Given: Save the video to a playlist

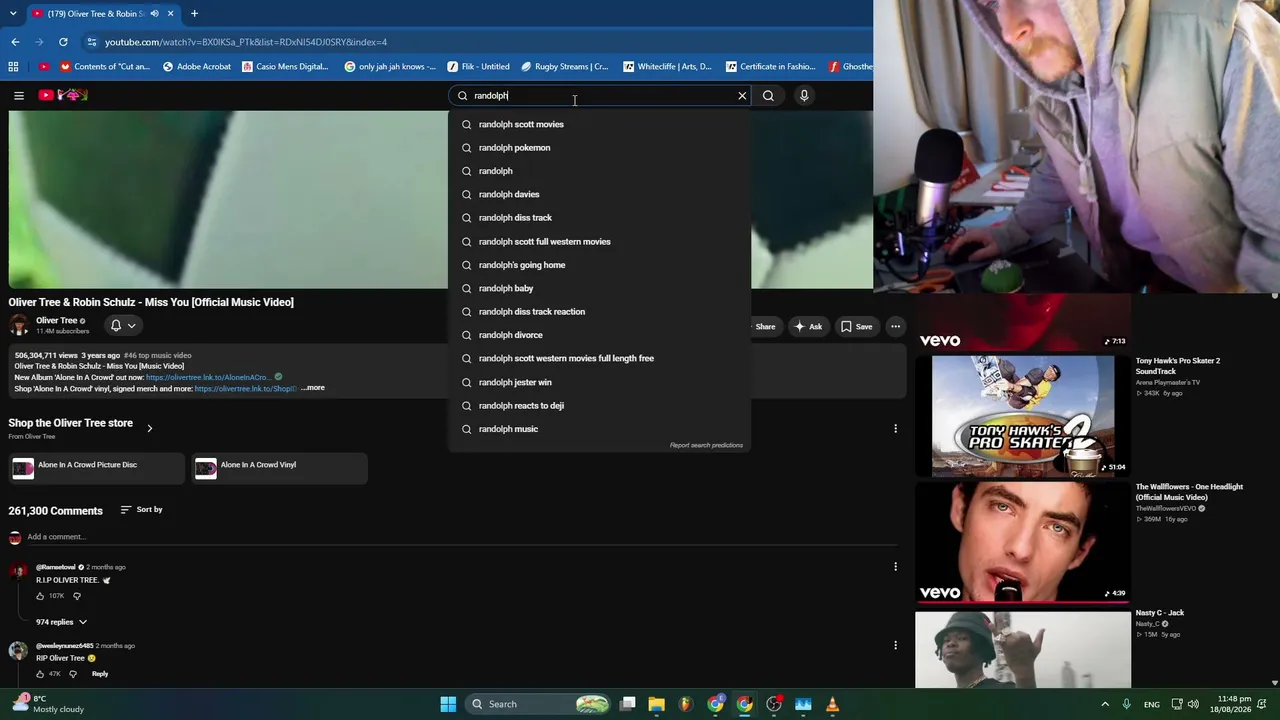Looking at the screenshot, I should (x=856, y=326).
